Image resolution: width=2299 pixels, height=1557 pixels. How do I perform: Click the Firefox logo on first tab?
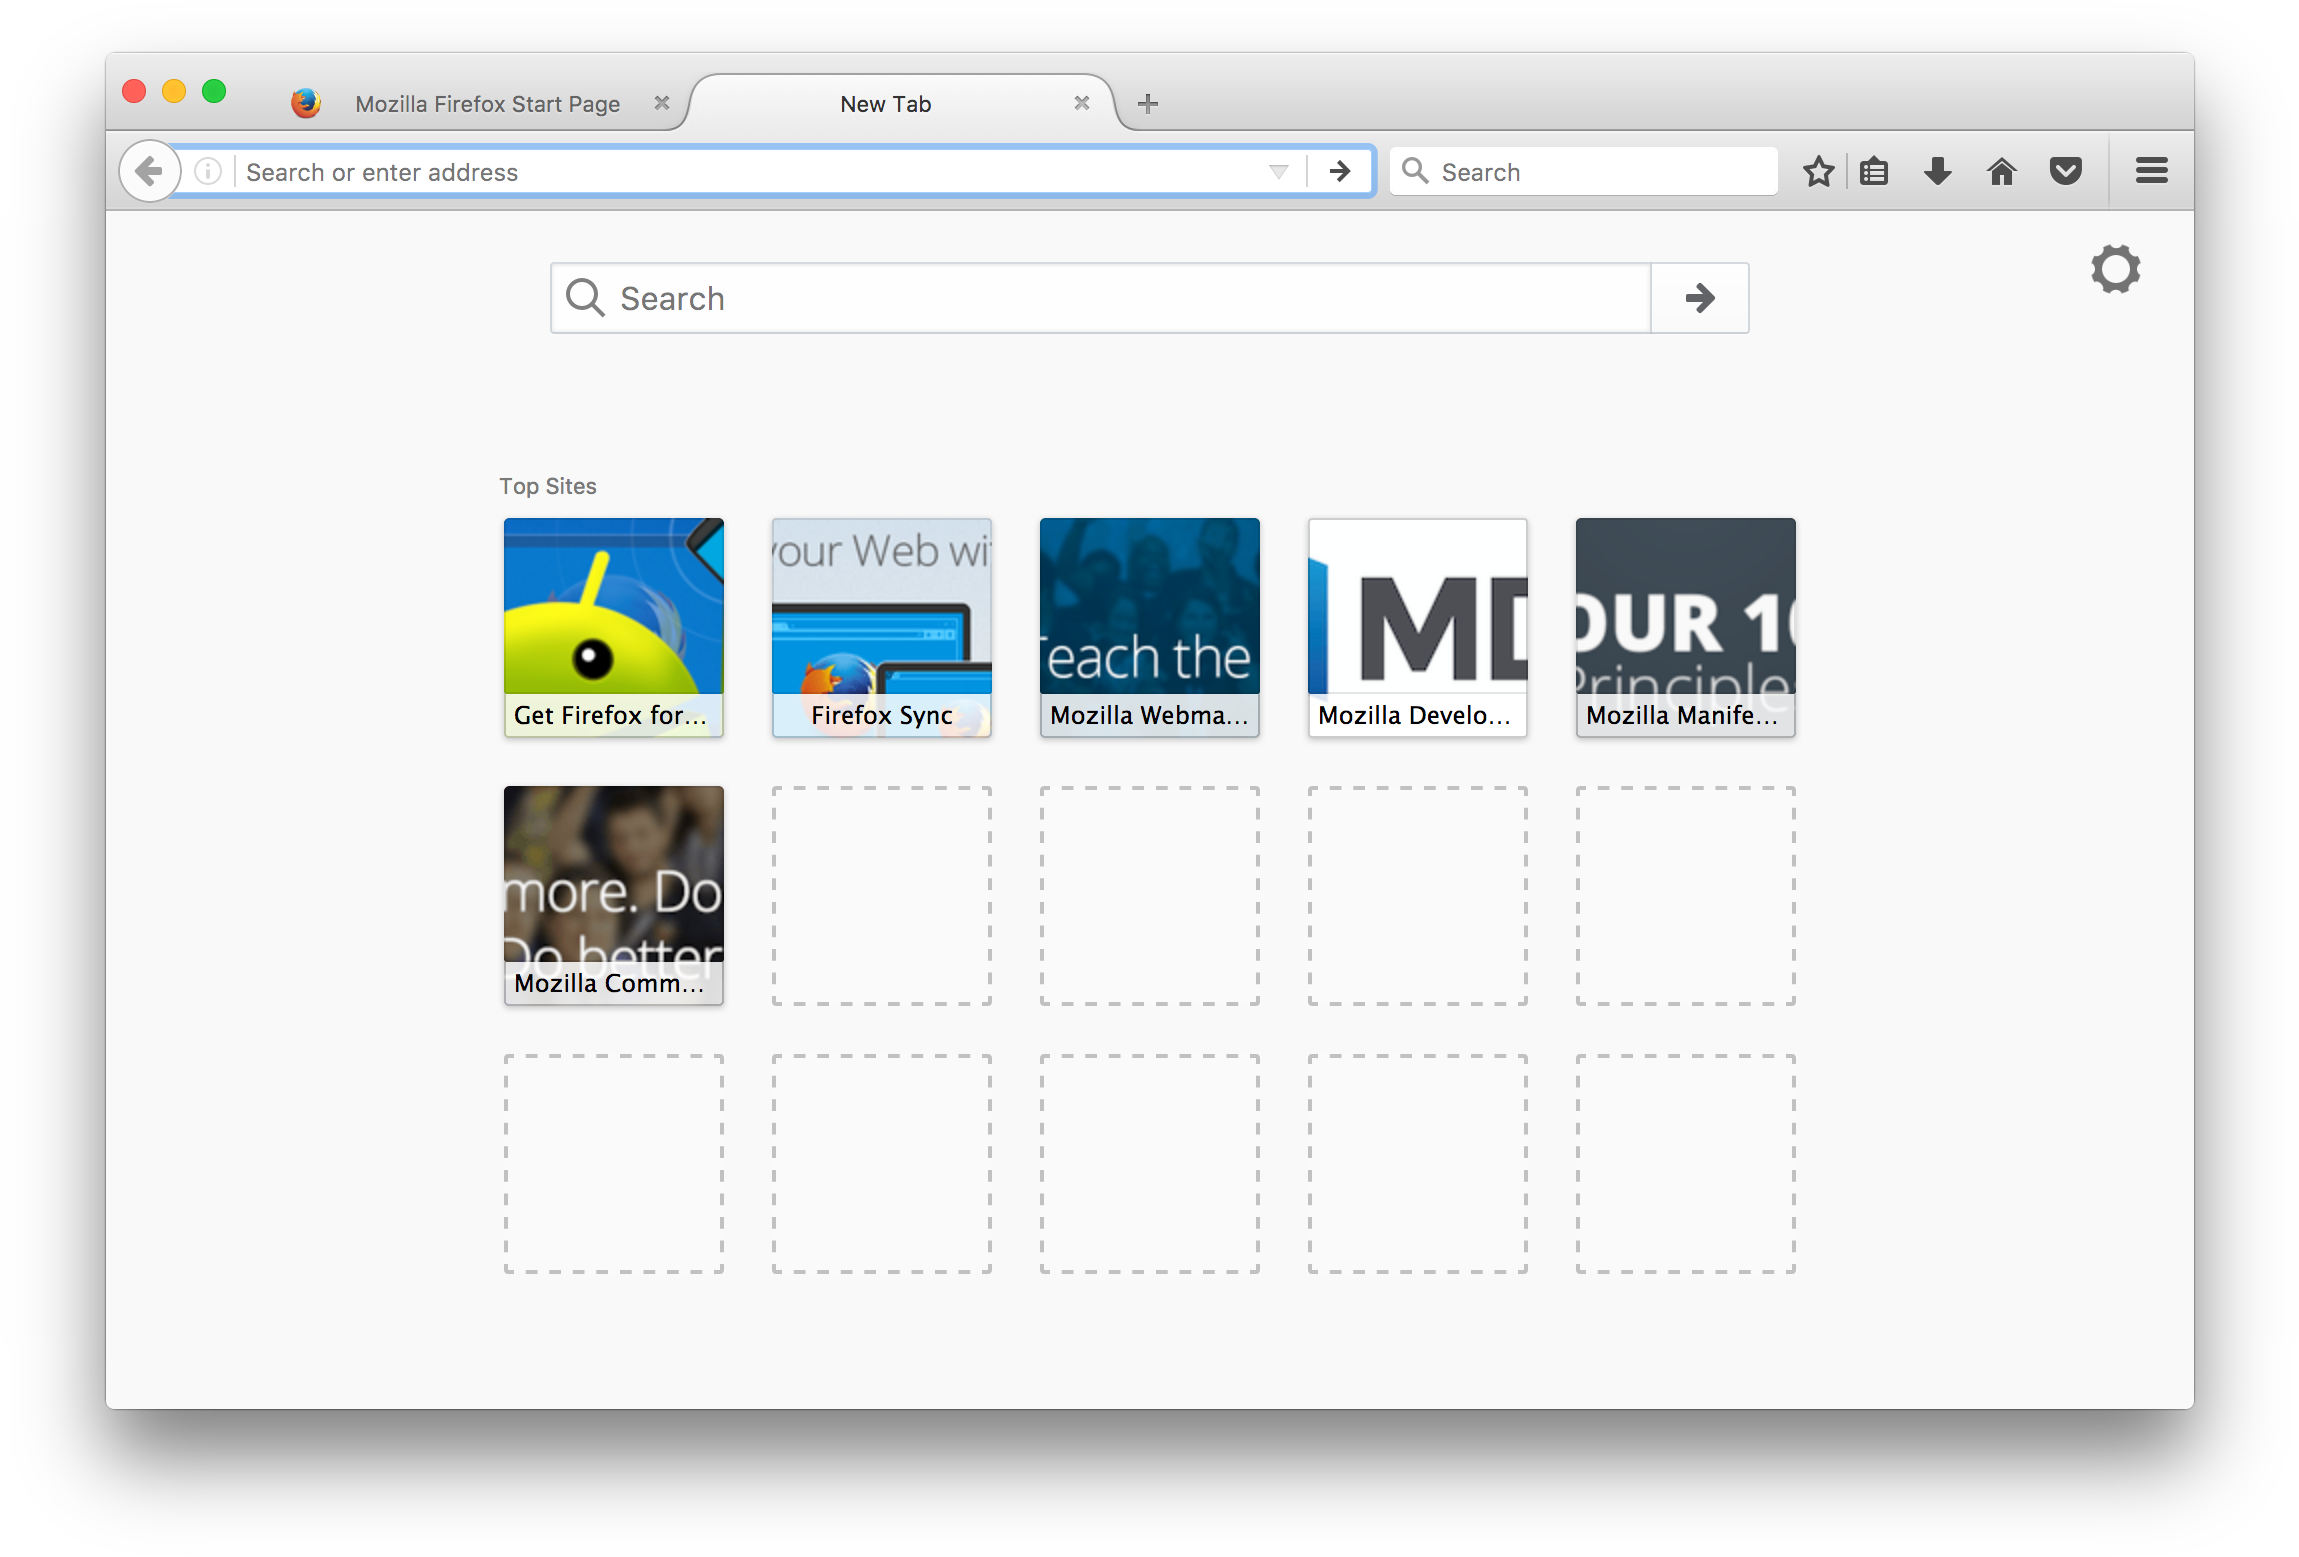tap(306, 103)
